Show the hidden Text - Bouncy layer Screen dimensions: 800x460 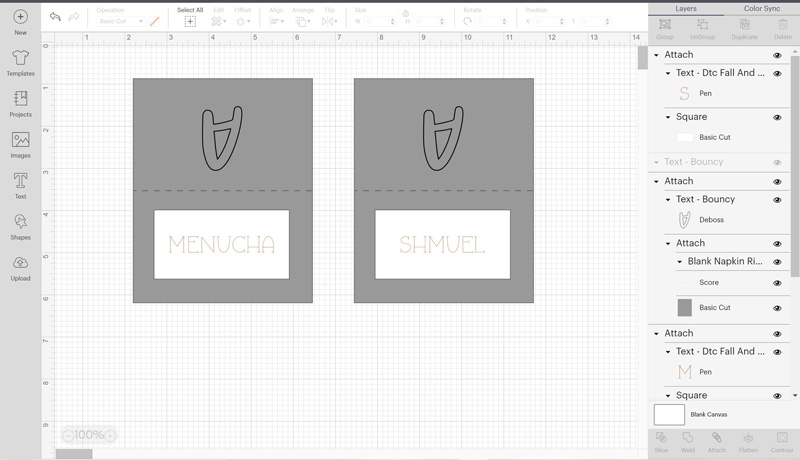(x=777, y=162)
